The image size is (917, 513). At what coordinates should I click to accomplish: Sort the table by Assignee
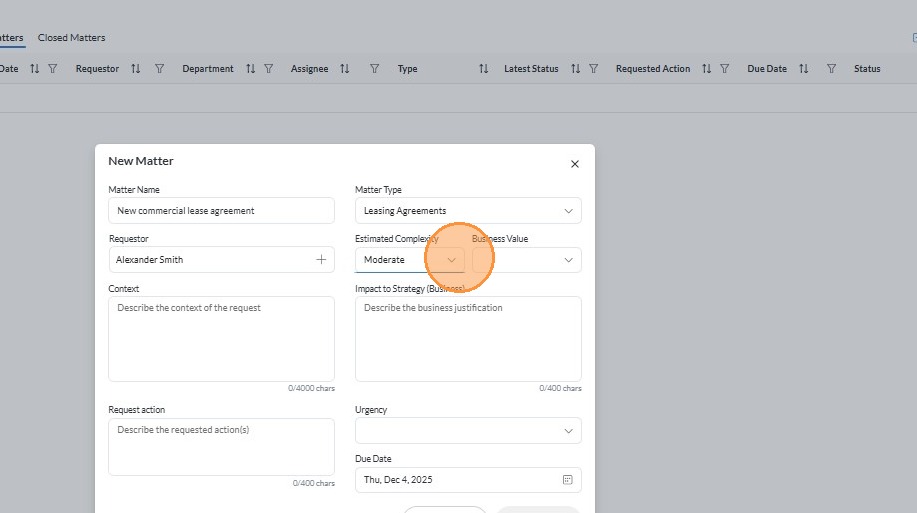pos(345,69)
